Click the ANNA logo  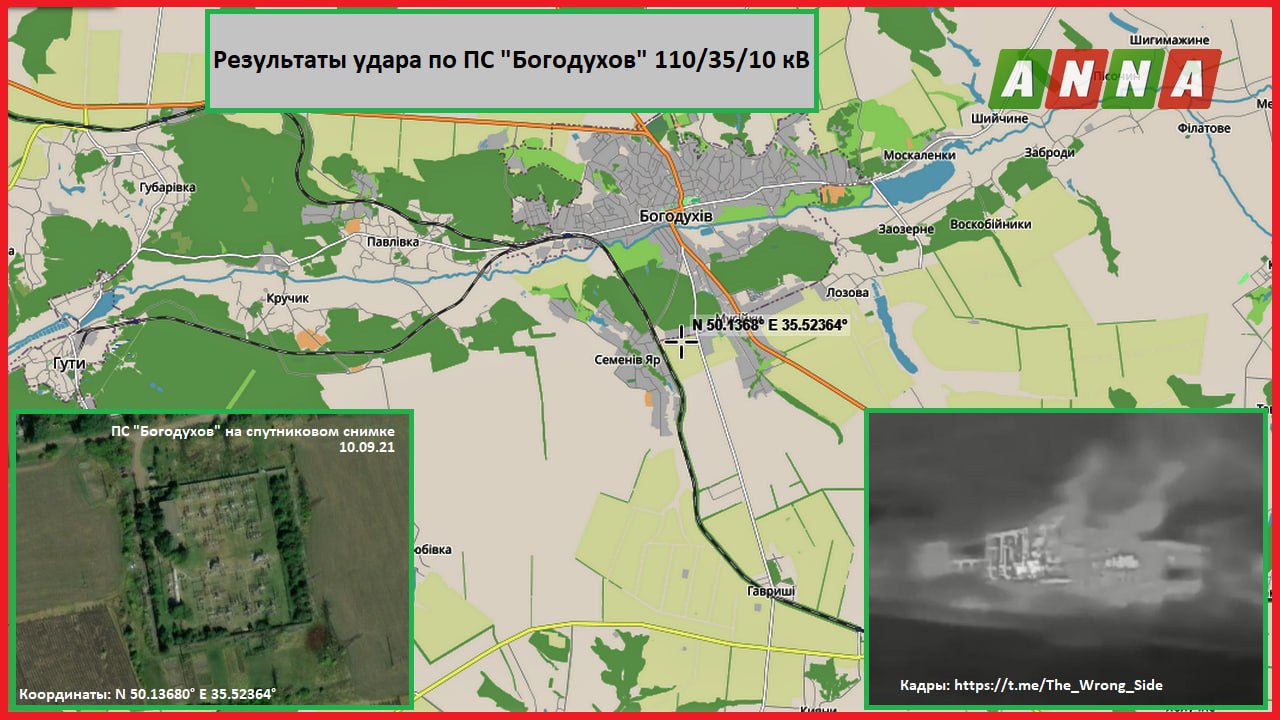point(1104,78)
